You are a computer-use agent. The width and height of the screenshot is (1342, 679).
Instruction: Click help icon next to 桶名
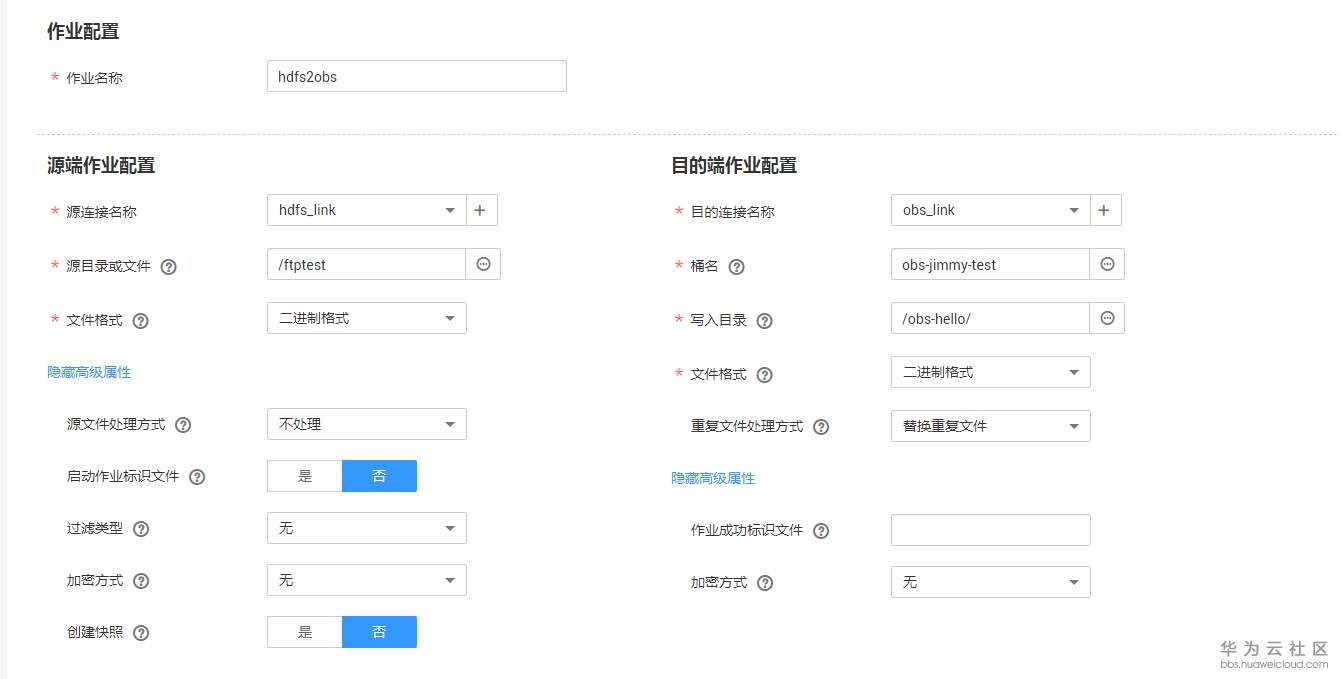click(737, 267)
